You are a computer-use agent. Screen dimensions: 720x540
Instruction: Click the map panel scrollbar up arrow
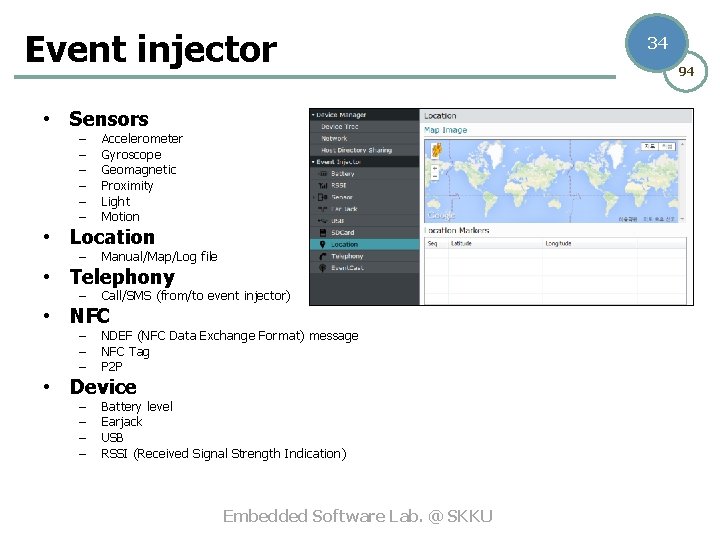tap(682, 145)
